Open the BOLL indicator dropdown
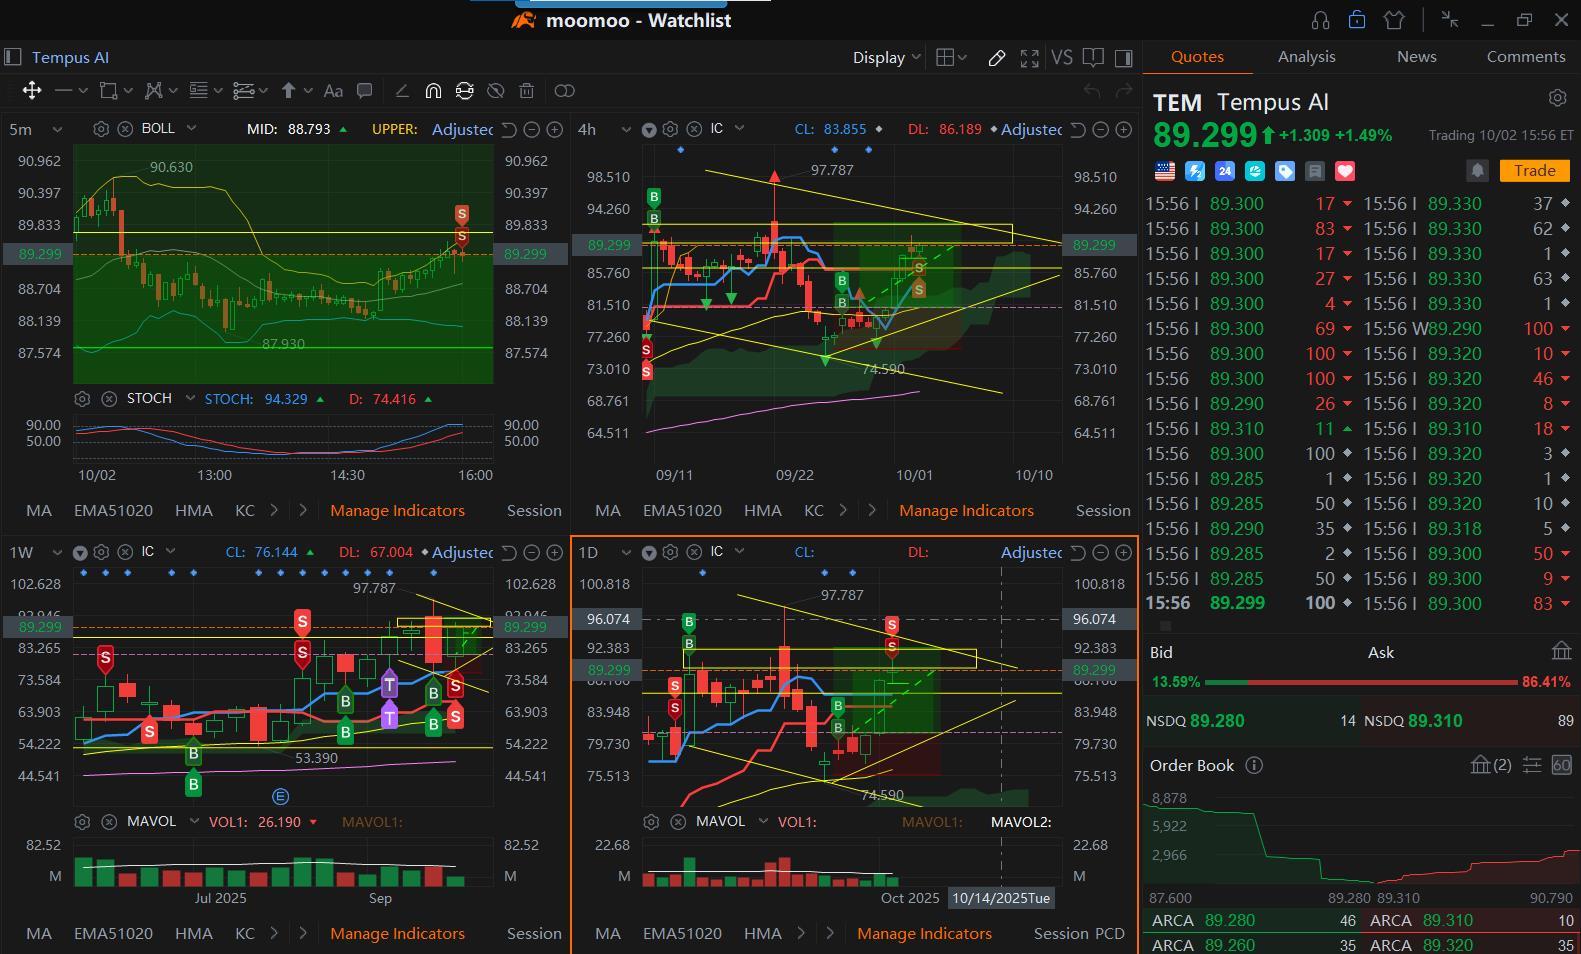The image size is (1581, 954). 168,128
